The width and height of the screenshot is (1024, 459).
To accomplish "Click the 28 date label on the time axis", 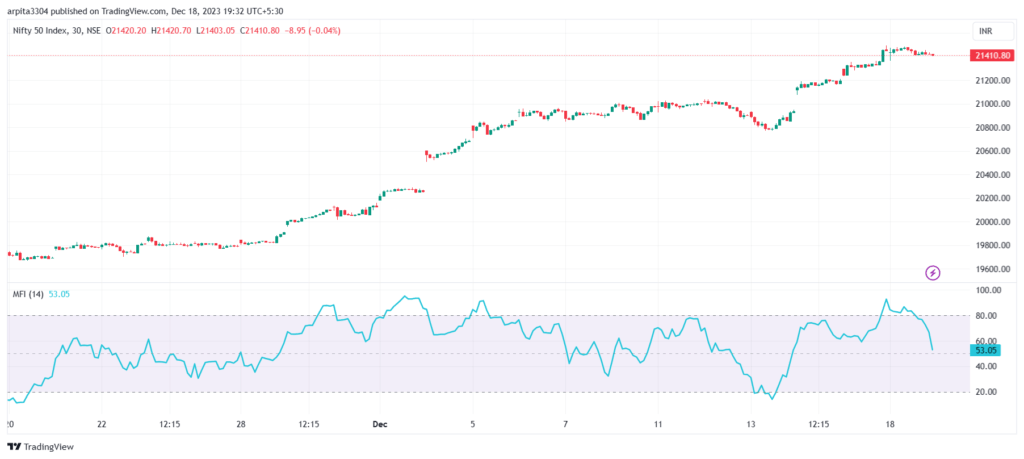I will click(x=241, y=424).
